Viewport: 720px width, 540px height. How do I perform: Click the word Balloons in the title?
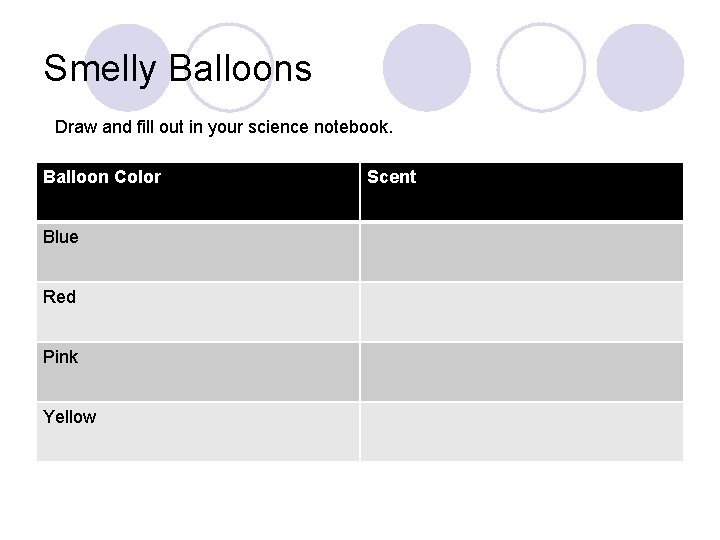pyautogui.click(x=241, y=69)
